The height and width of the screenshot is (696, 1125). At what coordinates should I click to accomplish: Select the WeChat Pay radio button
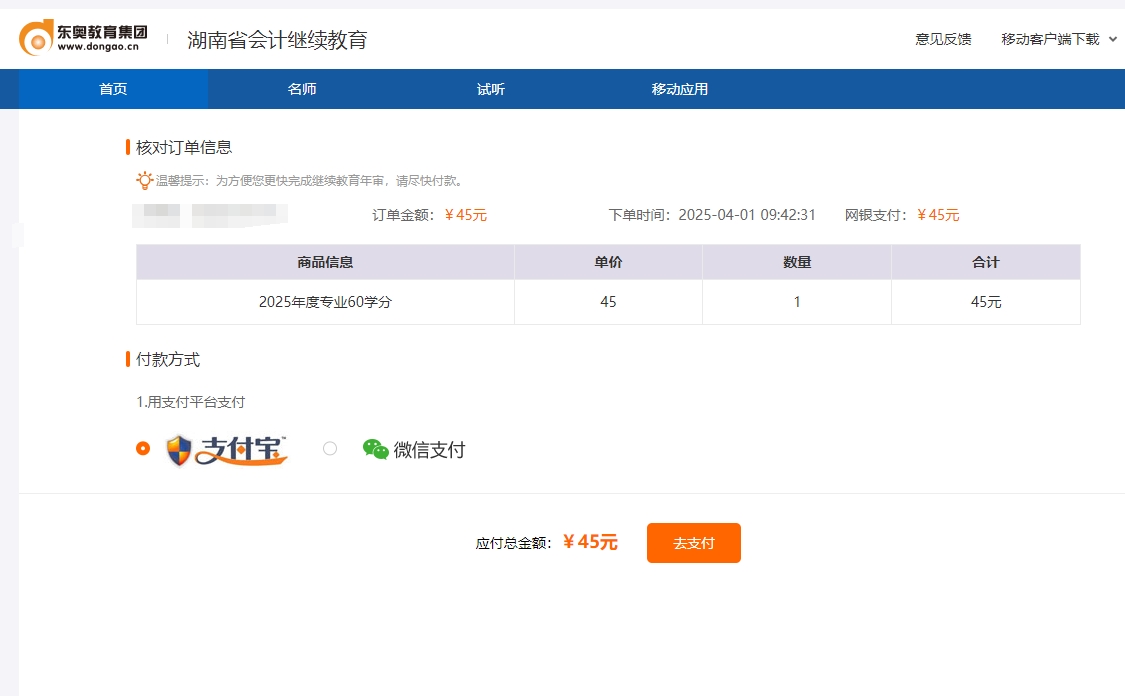330,449
